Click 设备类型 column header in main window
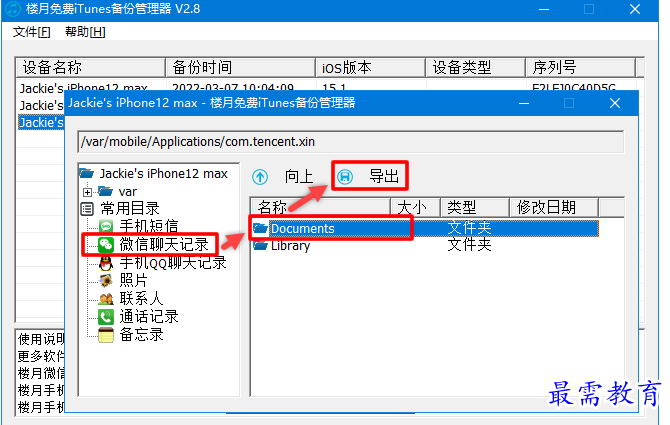The image size is (670, 425). coord(476,67)
